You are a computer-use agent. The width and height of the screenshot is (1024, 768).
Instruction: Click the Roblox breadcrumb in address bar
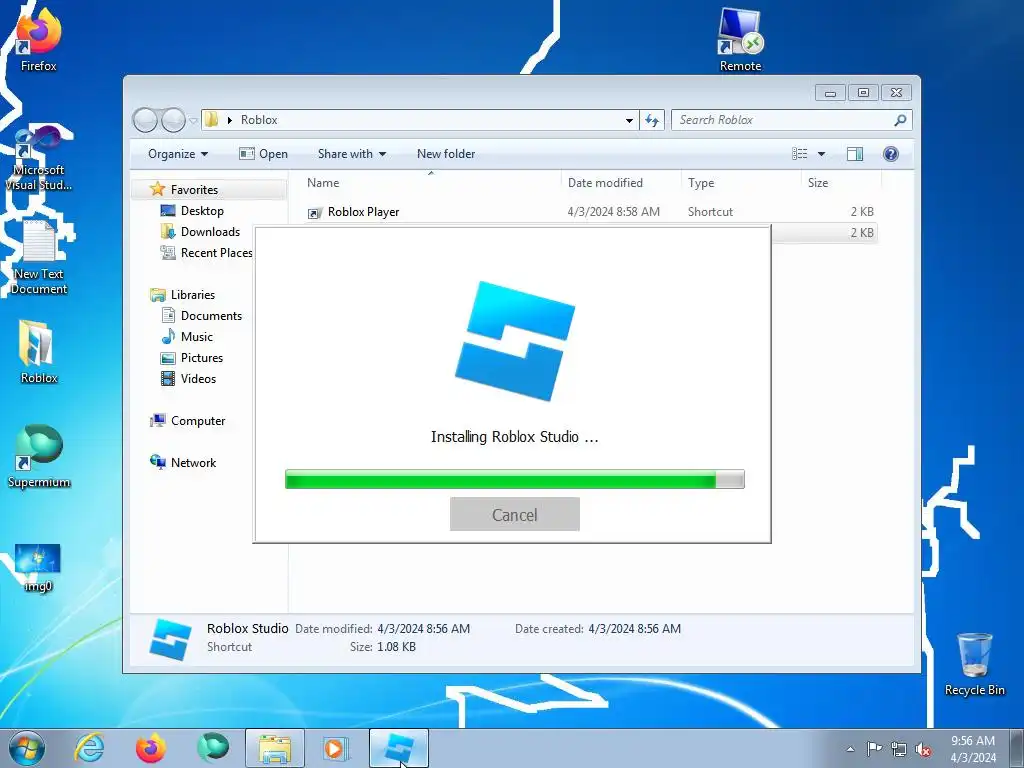(259, 120)
